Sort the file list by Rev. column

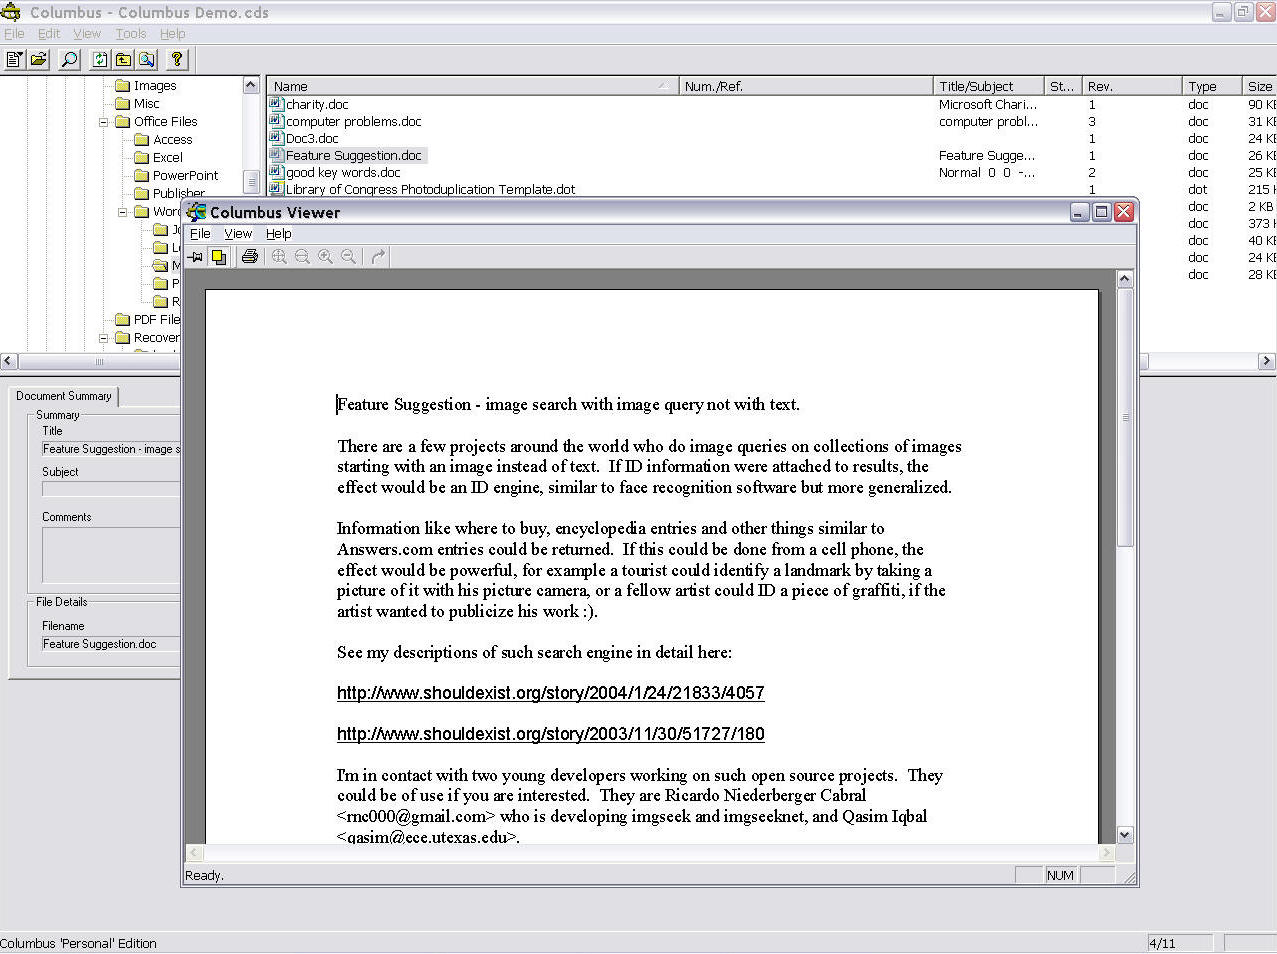click(1131, 86)
